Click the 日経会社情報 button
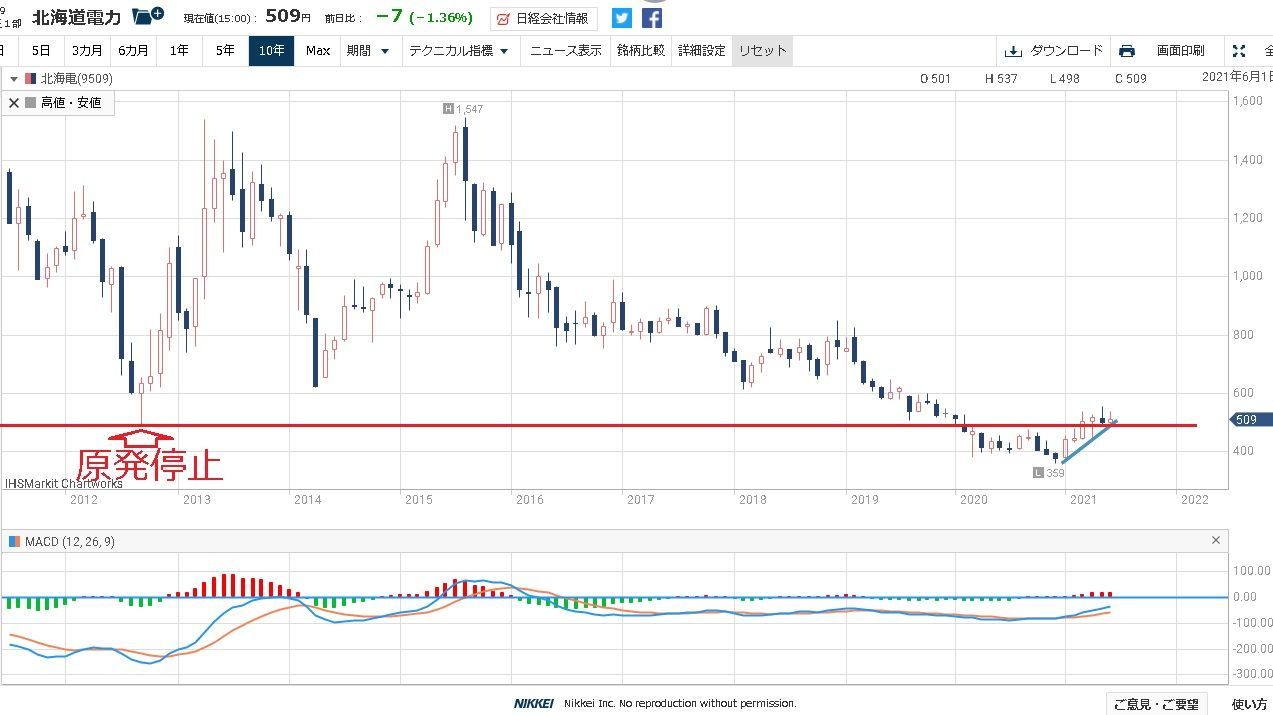The height and width of the screenshot is (715, 1273). tap(544, 19)
